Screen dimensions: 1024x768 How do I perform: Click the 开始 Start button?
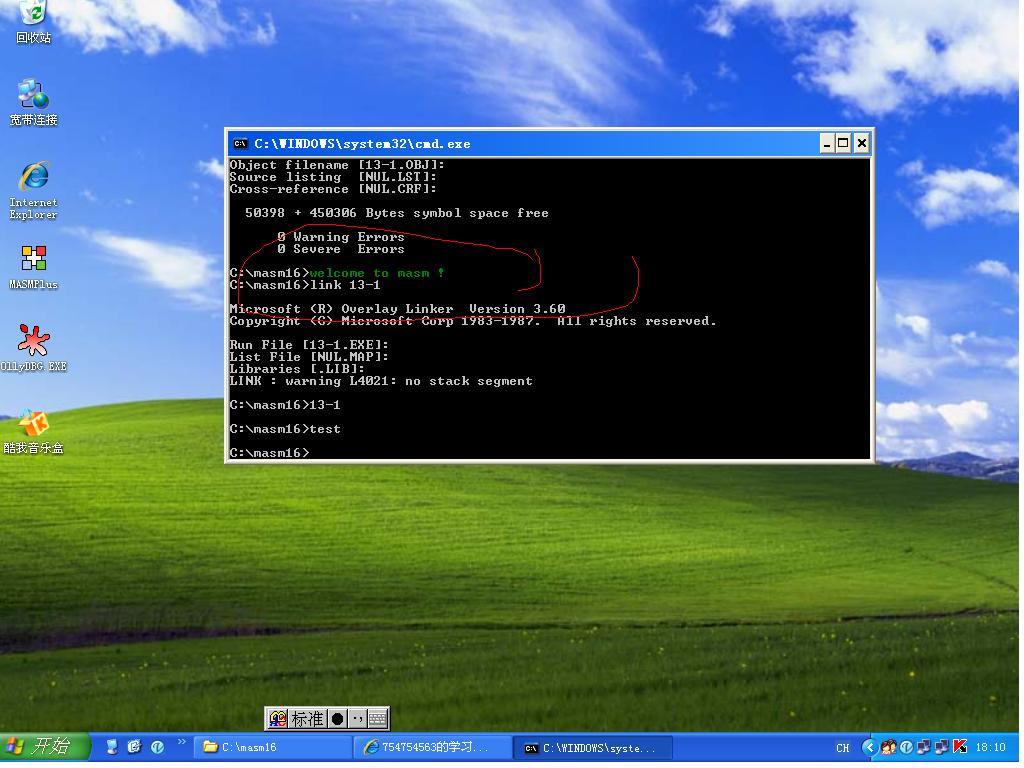point(44,746)
